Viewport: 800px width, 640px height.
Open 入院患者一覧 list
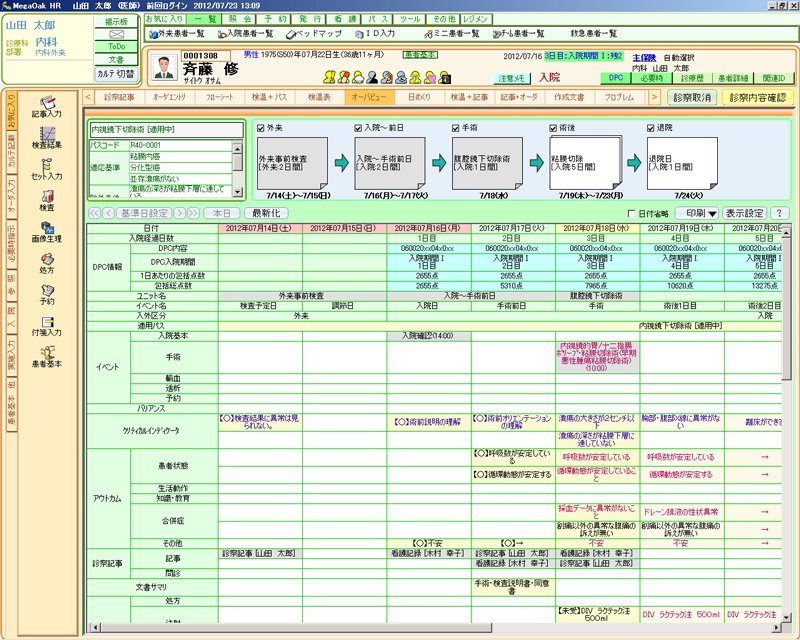coord(245,34)
